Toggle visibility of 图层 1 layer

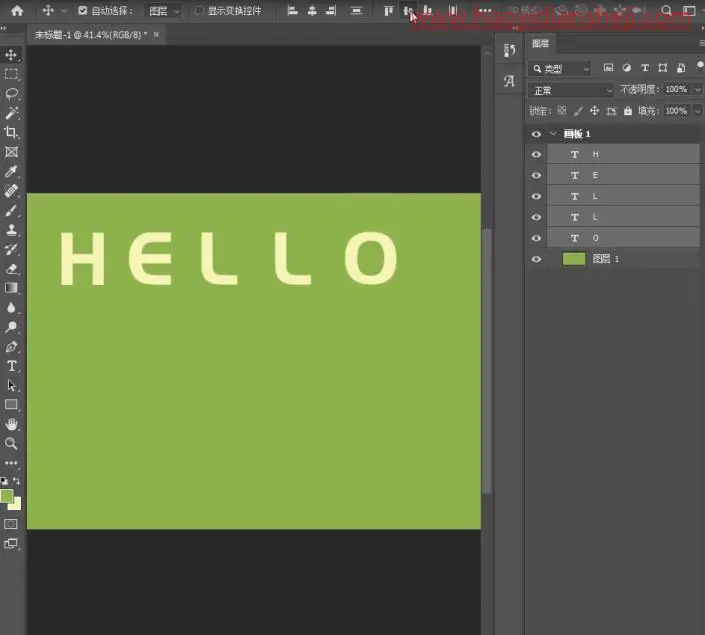click(x=536, y=259)
